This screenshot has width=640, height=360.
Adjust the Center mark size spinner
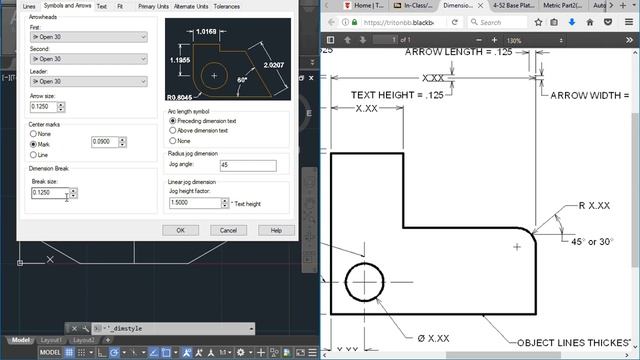122,142
